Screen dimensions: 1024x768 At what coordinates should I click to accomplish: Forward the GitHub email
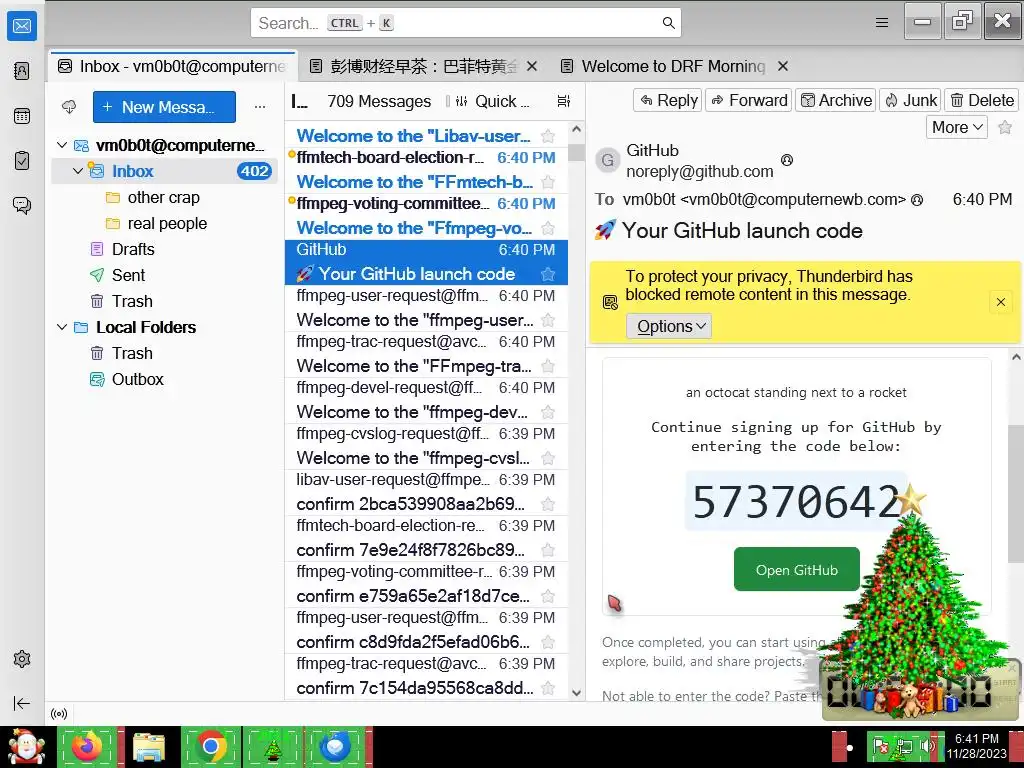(748, 101)
